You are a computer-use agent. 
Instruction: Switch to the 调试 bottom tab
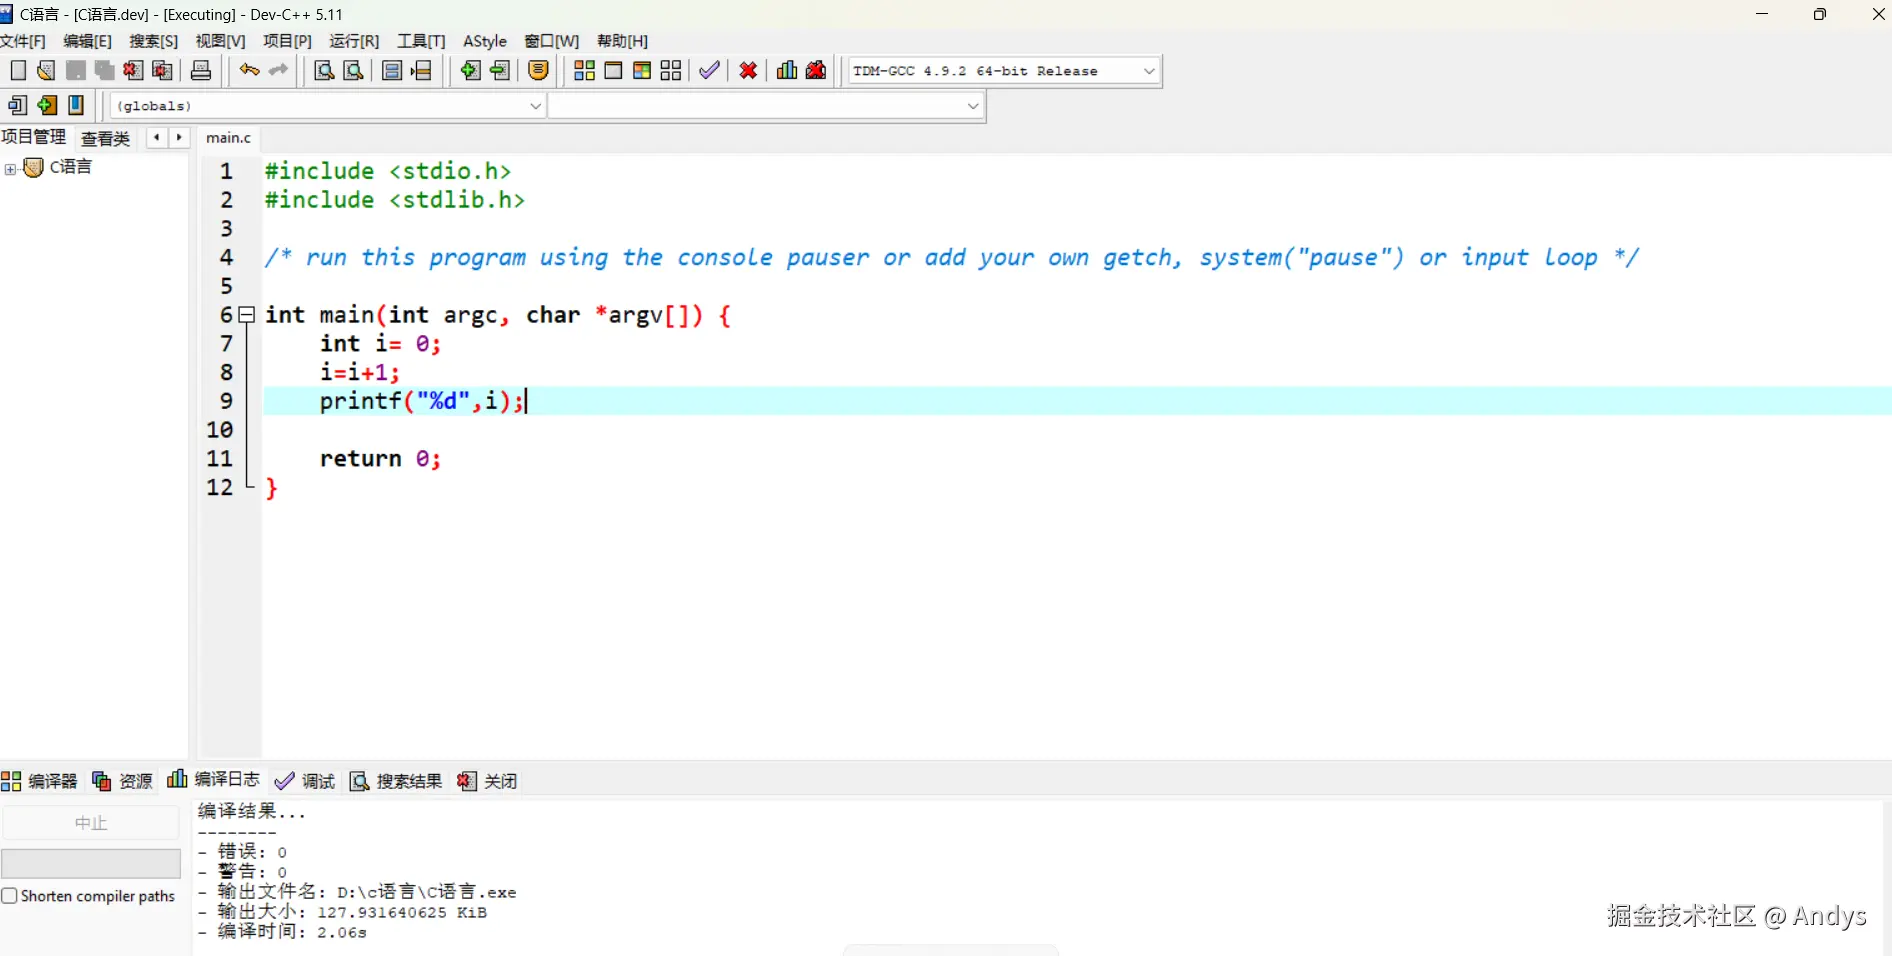(x=305, y=781)
